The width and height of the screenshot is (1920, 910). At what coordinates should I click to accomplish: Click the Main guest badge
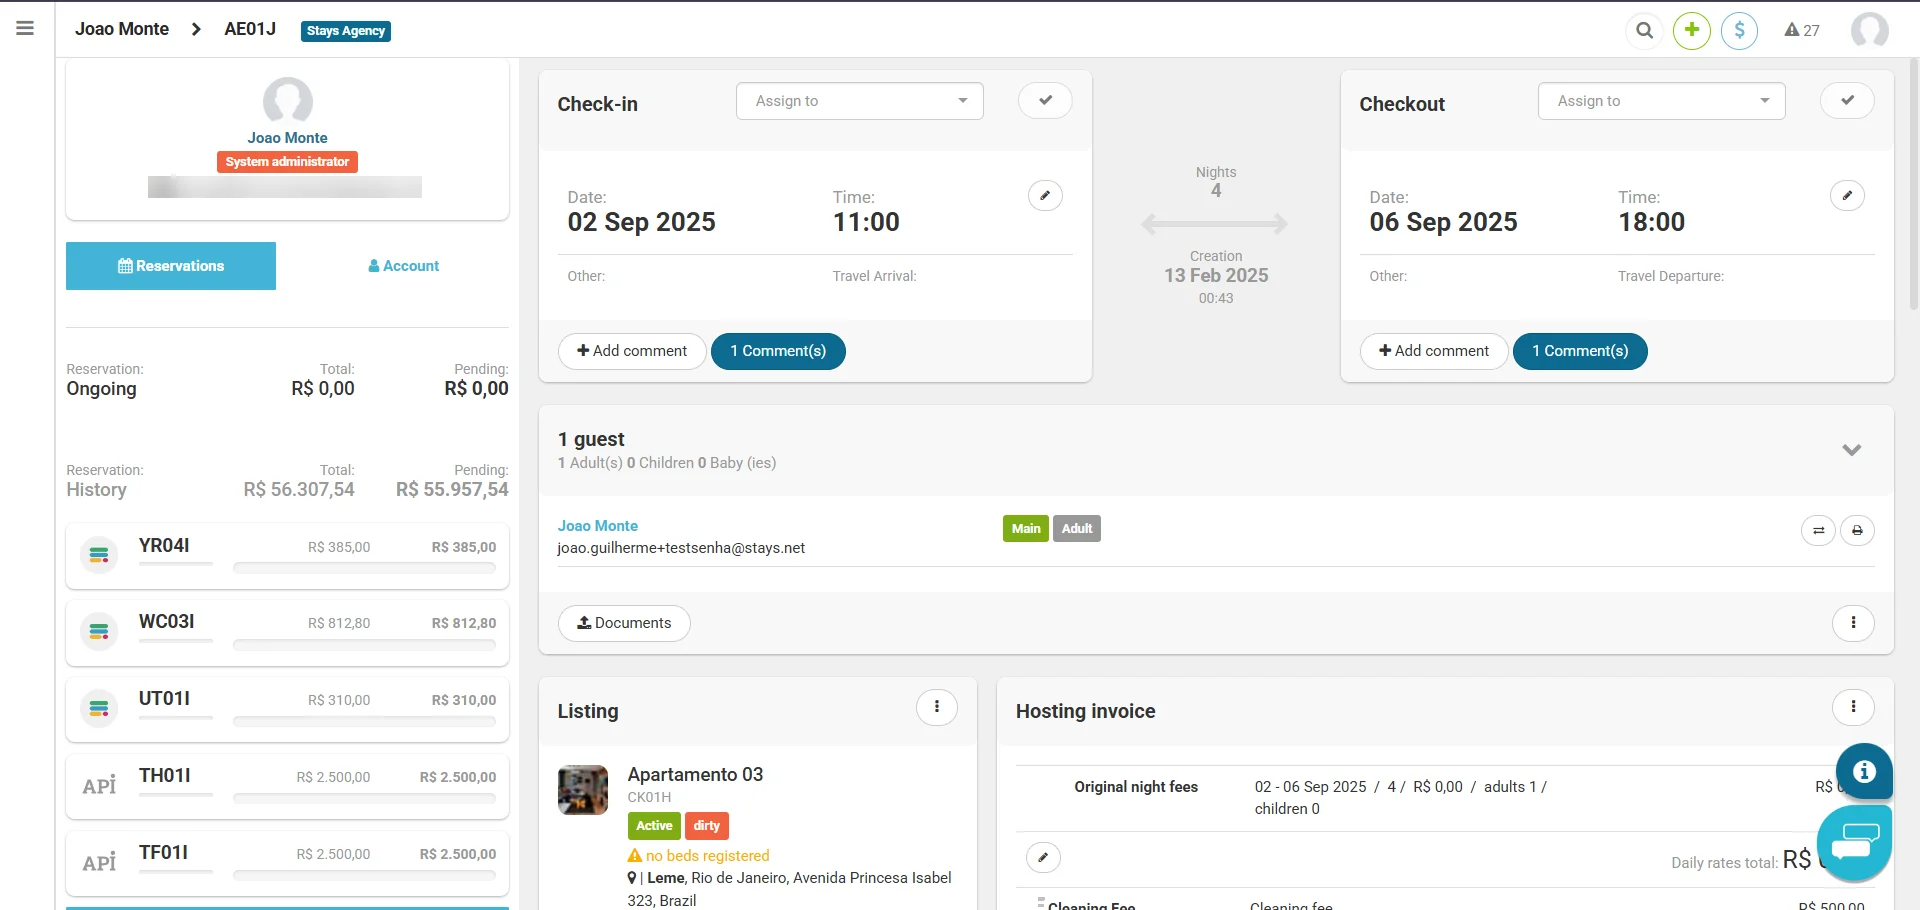pos(1026,528)
